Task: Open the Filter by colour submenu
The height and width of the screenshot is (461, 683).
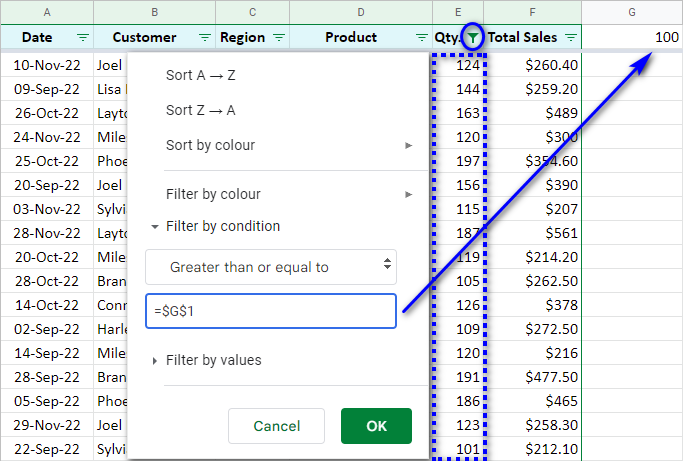Action: (x=289, y=194)
